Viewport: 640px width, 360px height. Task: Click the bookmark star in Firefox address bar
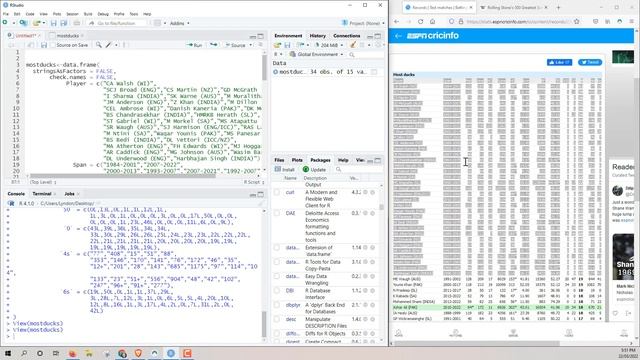tap(576, 21)
